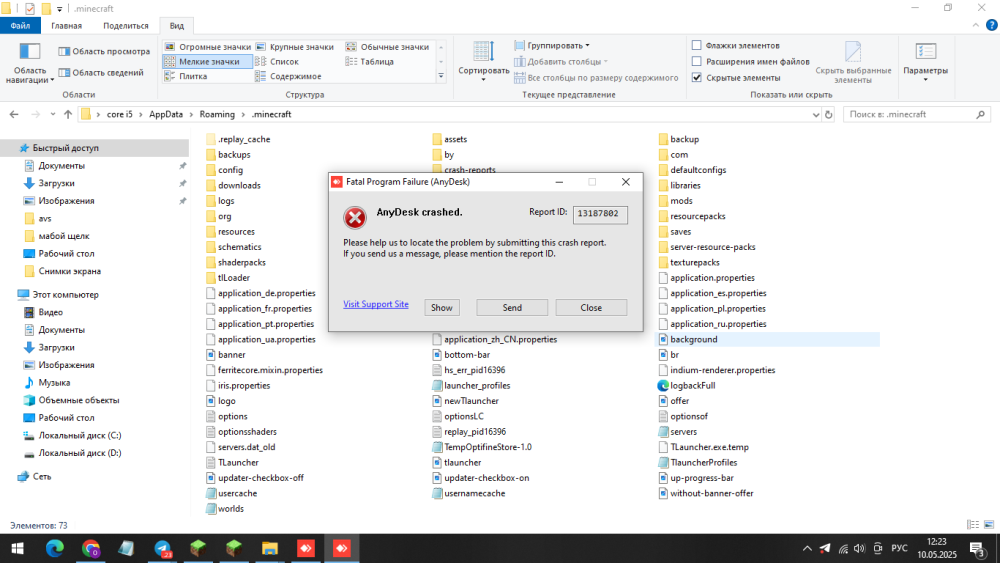
Task: Open Navigation pane (Область навигации) dropdown
Action: coord(29,62)
